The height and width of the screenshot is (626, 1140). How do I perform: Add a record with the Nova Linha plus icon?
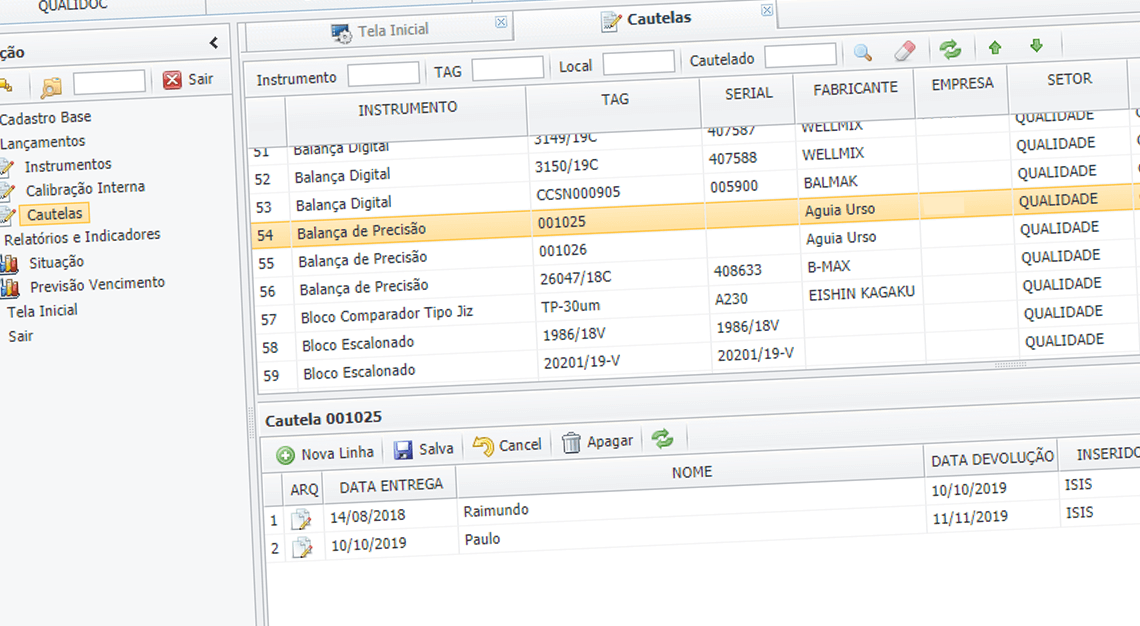pyautogui.click(x=288, y=452)
